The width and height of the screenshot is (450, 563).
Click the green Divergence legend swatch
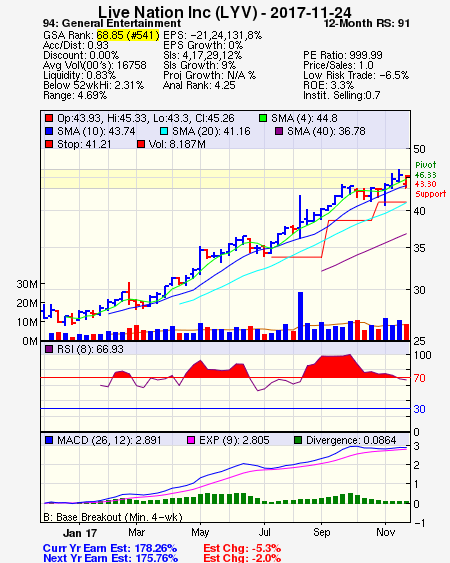tap(298, 440)
